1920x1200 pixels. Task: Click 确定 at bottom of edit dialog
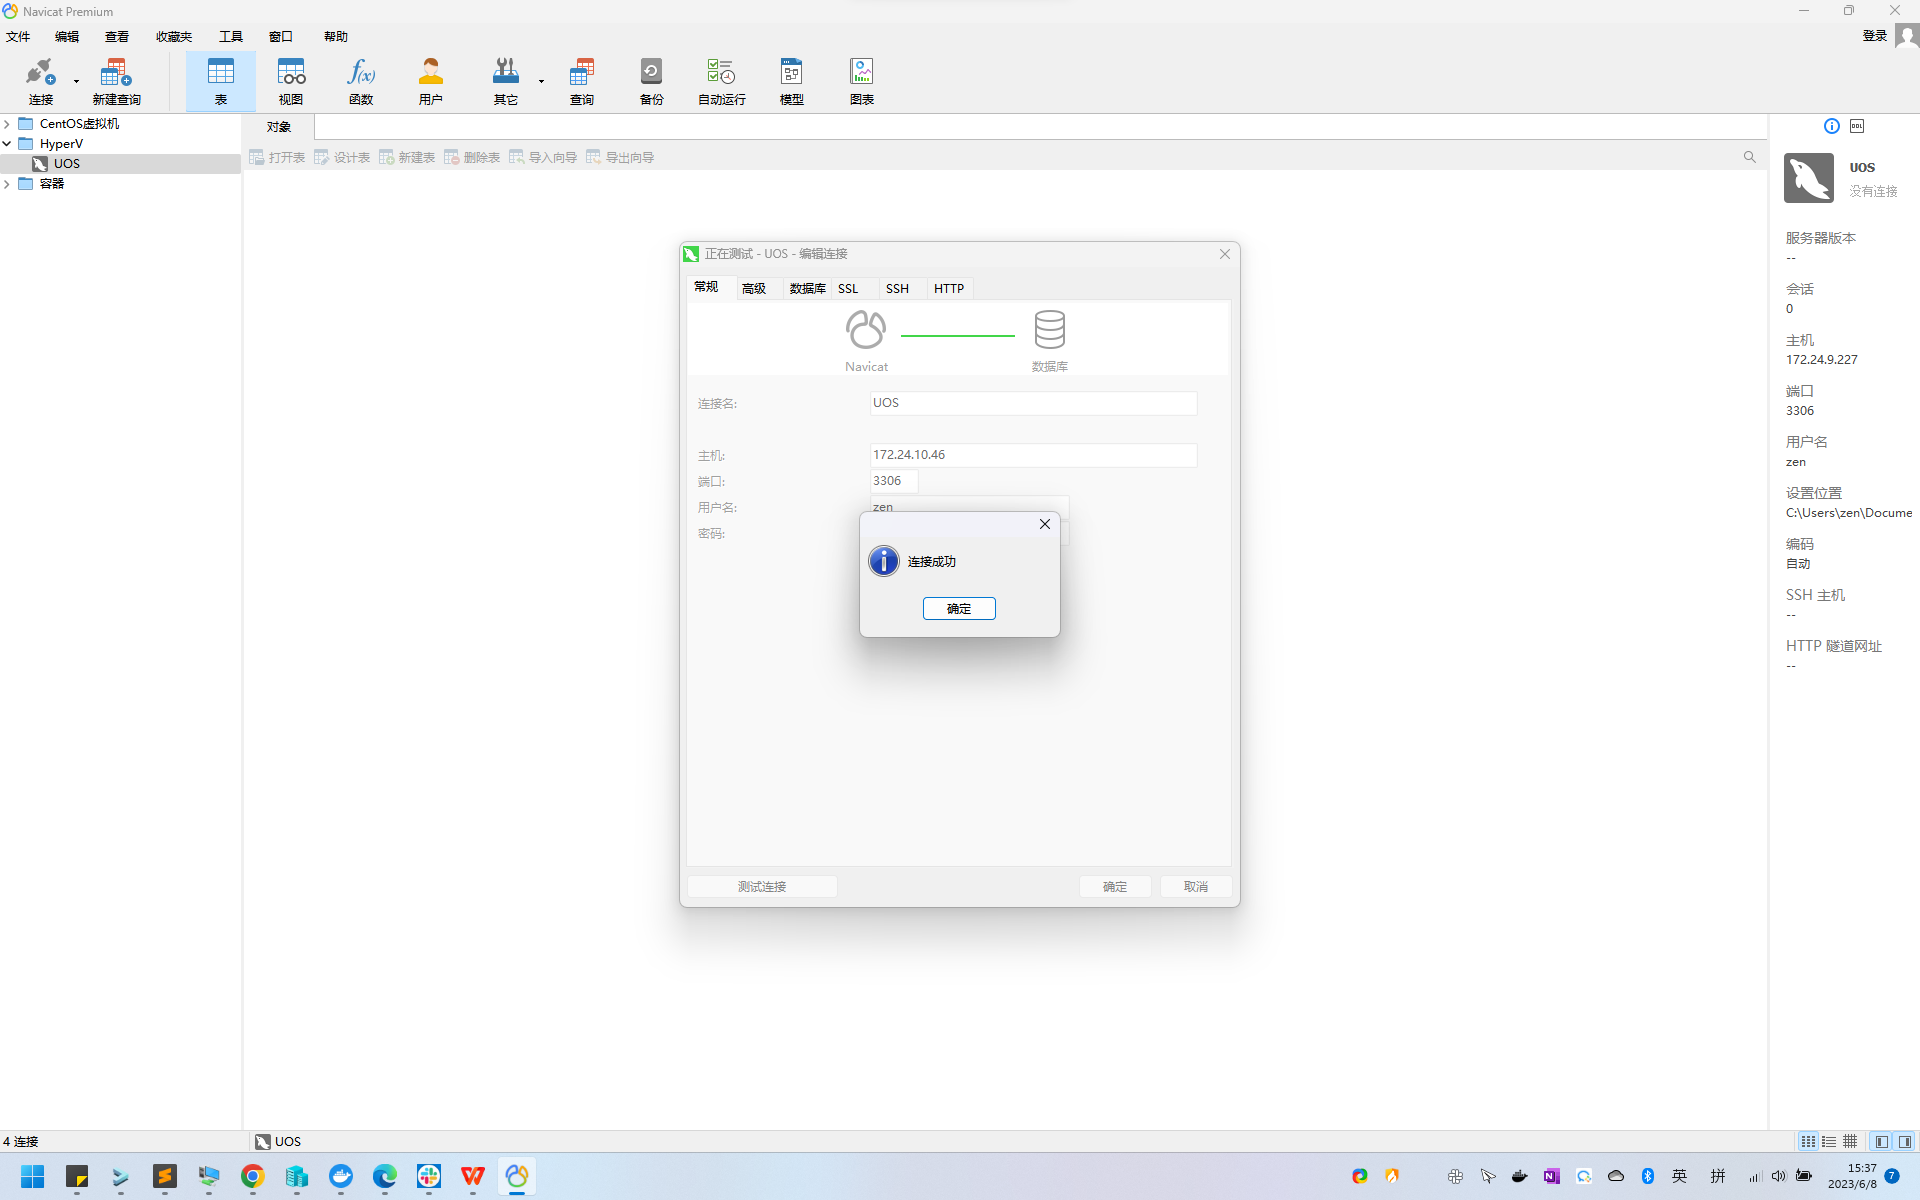click(x=1115, y=887)
